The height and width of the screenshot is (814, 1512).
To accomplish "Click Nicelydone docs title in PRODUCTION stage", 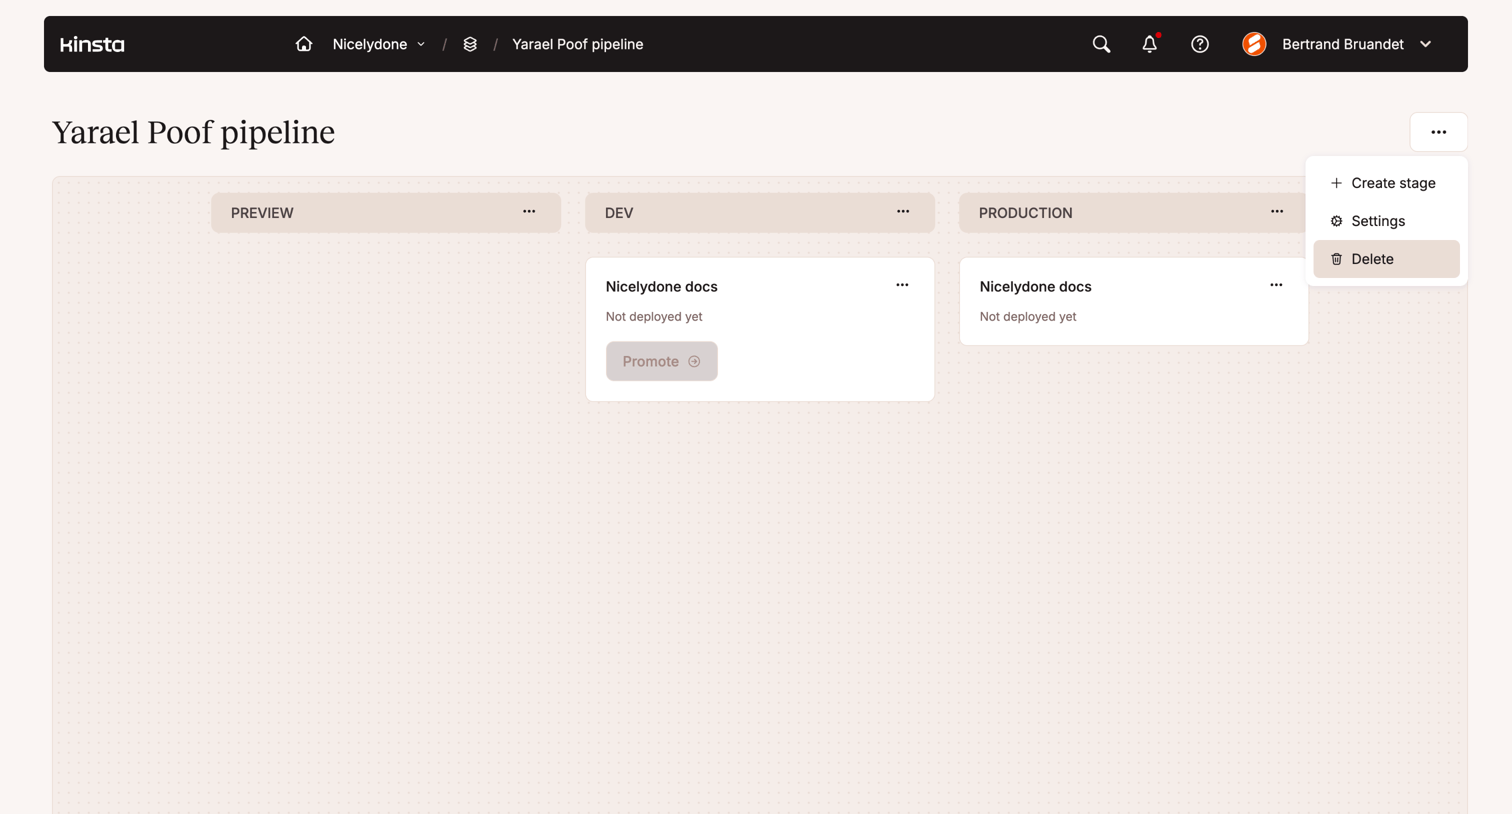I will pos(1036,286).
